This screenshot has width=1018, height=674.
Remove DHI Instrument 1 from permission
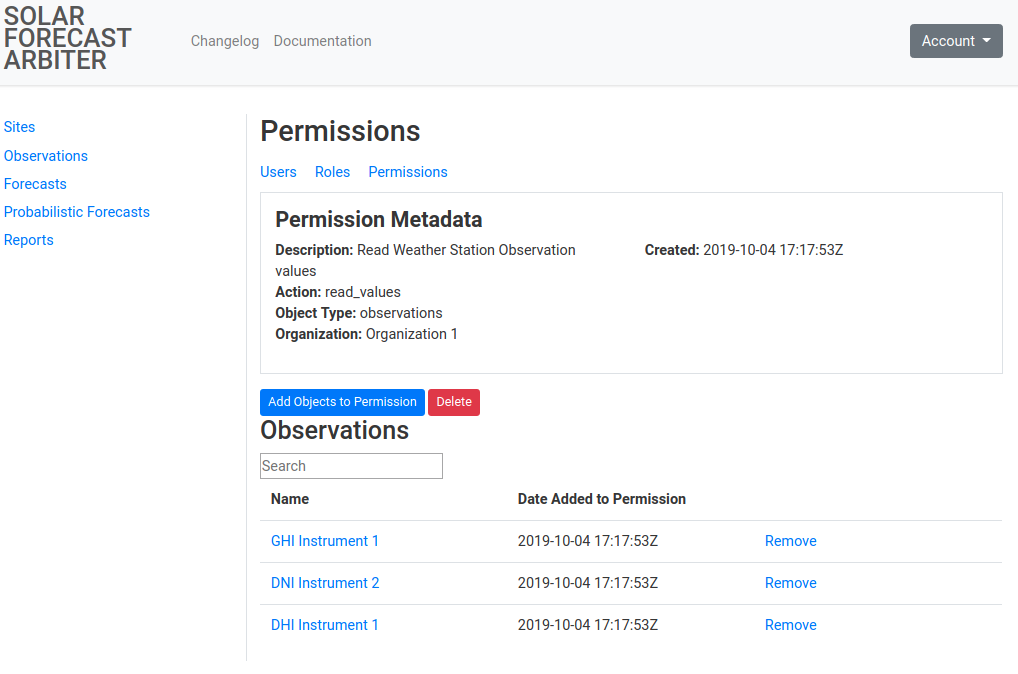point(790,625)
